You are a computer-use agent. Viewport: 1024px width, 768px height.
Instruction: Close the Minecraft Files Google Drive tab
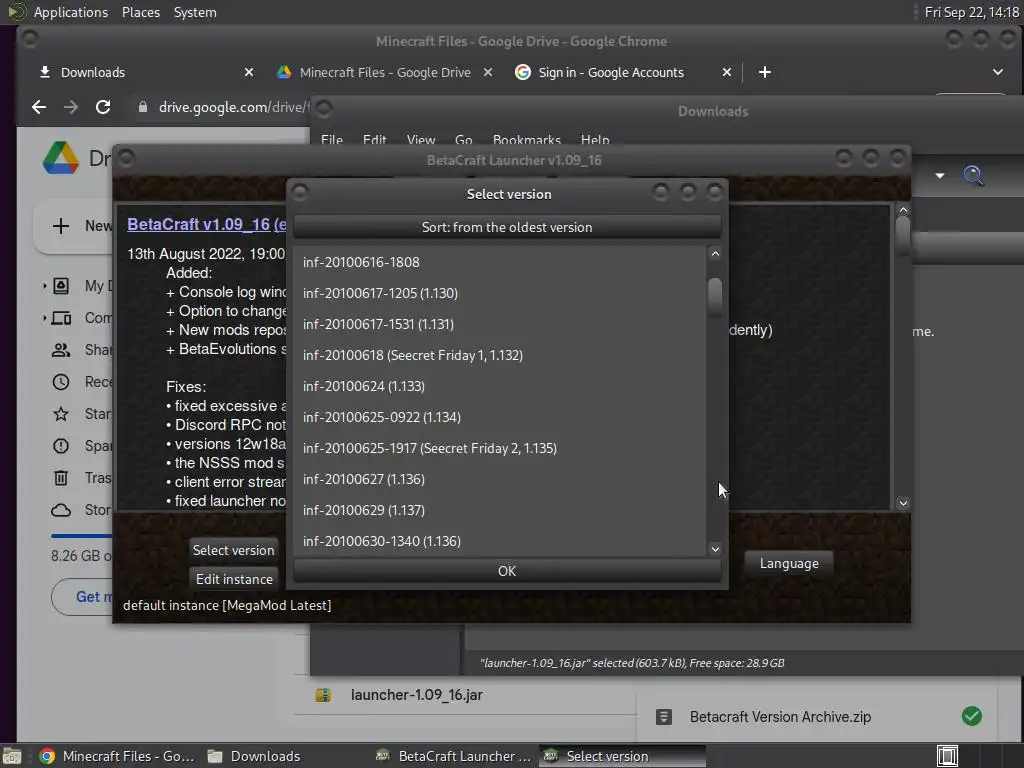click(x=488, y=72)
